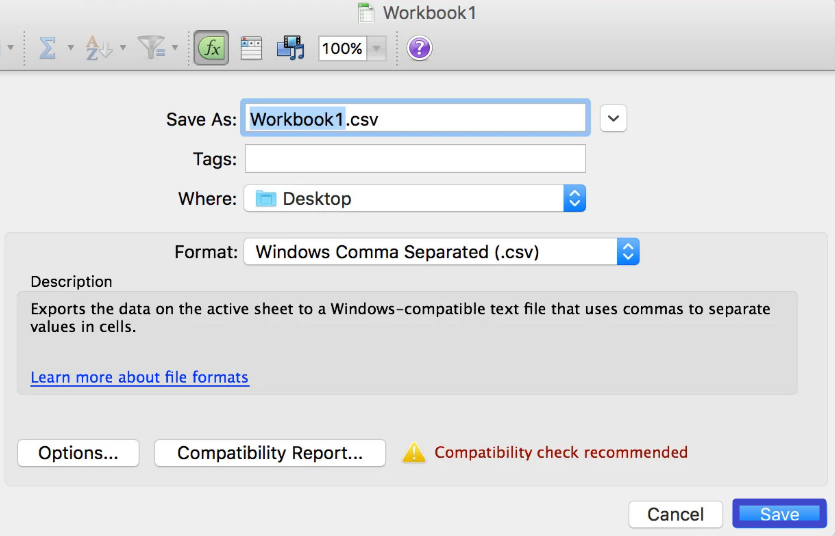Screen dimensions: 835x536
Task: Click the Options... button
Action: click(x=78, y=453)
